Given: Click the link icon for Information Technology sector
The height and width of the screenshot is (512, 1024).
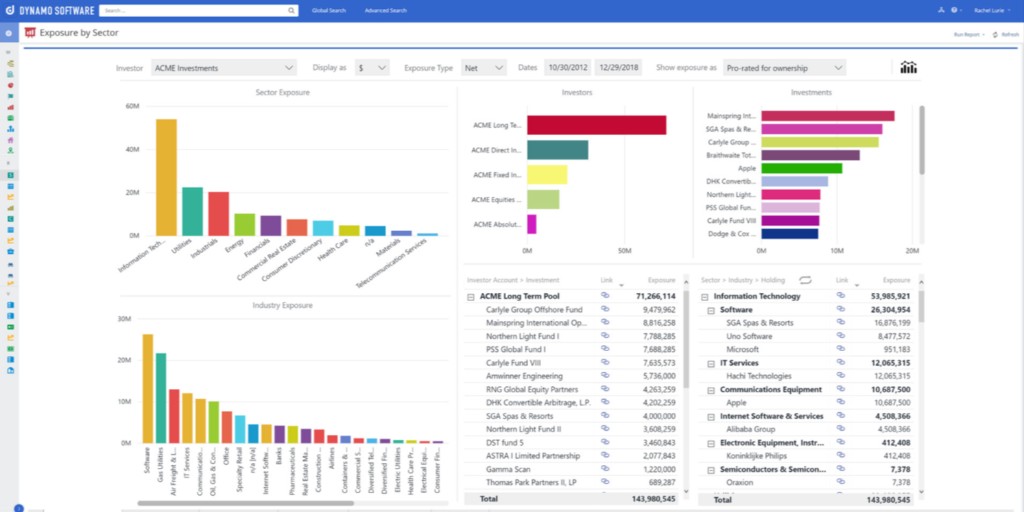Looking at the screenshot, I should [x=840, y=295].
